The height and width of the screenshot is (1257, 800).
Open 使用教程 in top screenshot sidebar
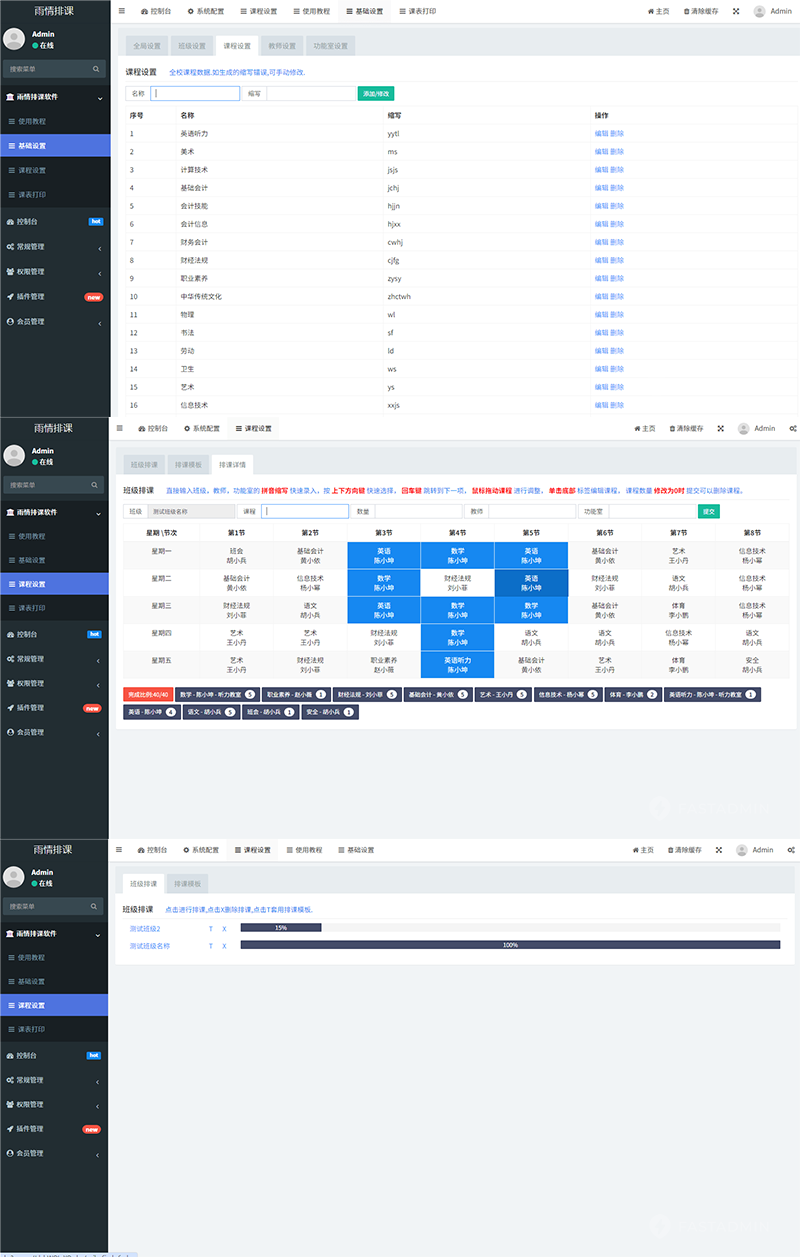click(x=54, y=121)
